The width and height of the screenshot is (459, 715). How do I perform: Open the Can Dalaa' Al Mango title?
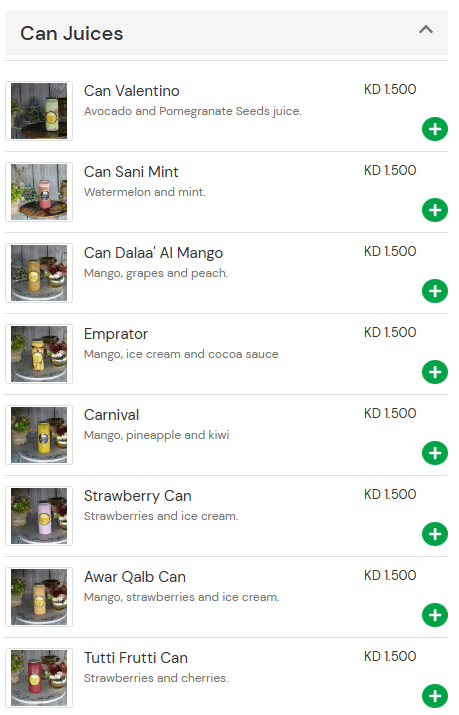(x=153, y=253)
